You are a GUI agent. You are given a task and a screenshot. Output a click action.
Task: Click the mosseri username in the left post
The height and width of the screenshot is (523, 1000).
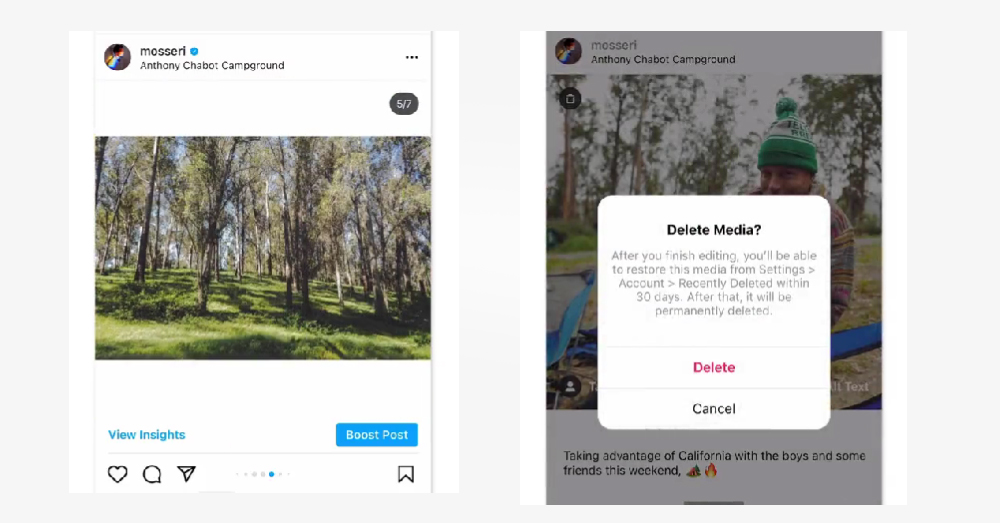click(163, 51)
